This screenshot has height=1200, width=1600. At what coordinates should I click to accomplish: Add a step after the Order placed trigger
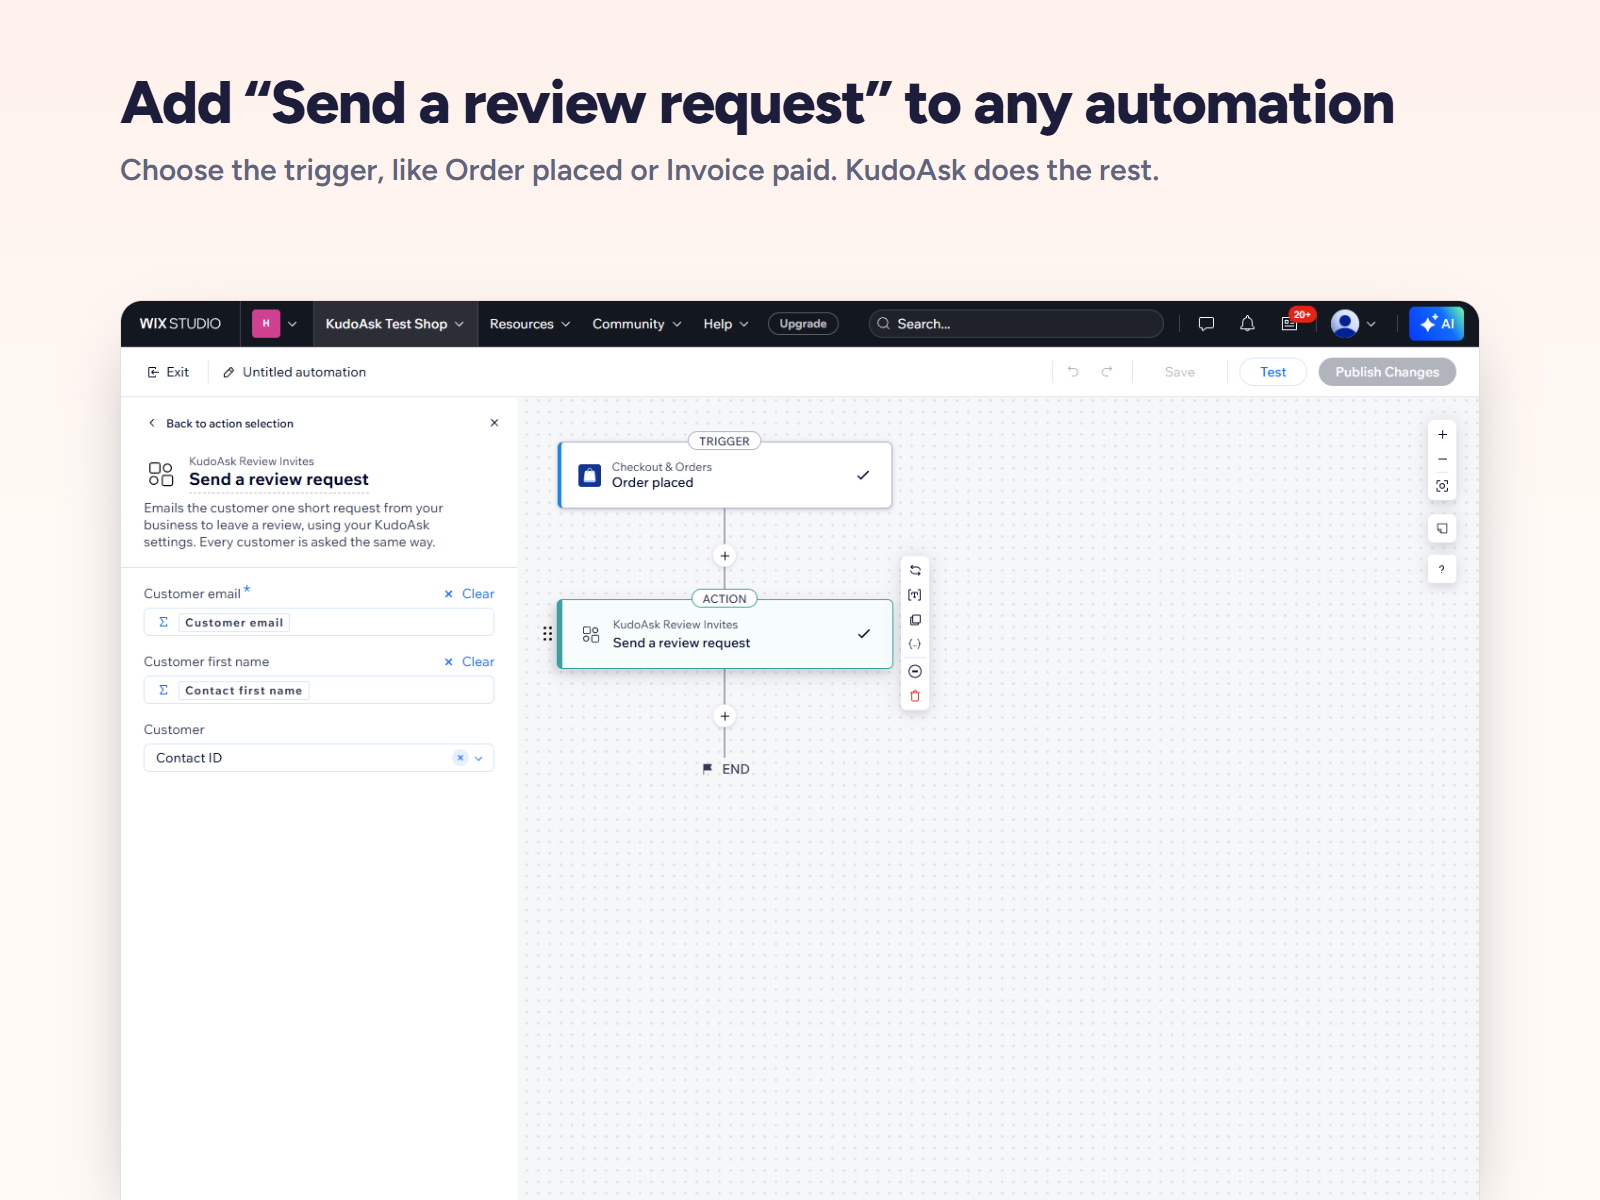coord(725,556)
